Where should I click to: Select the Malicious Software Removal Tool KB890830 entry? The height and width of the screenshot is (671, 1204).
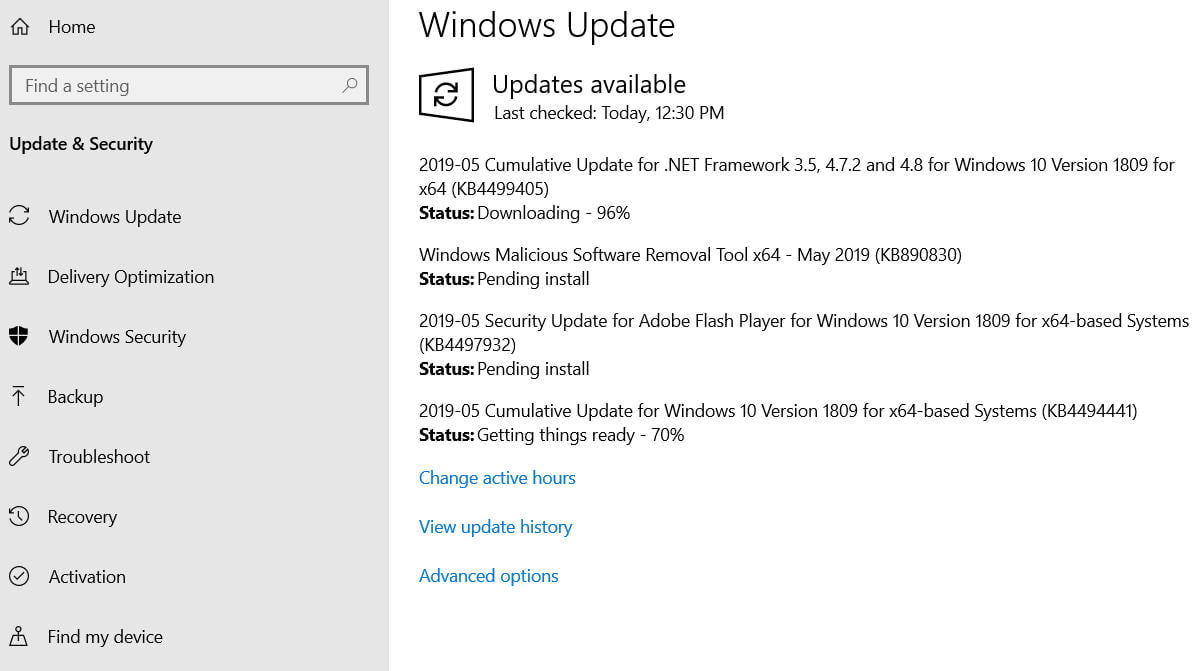coord(690,255)
